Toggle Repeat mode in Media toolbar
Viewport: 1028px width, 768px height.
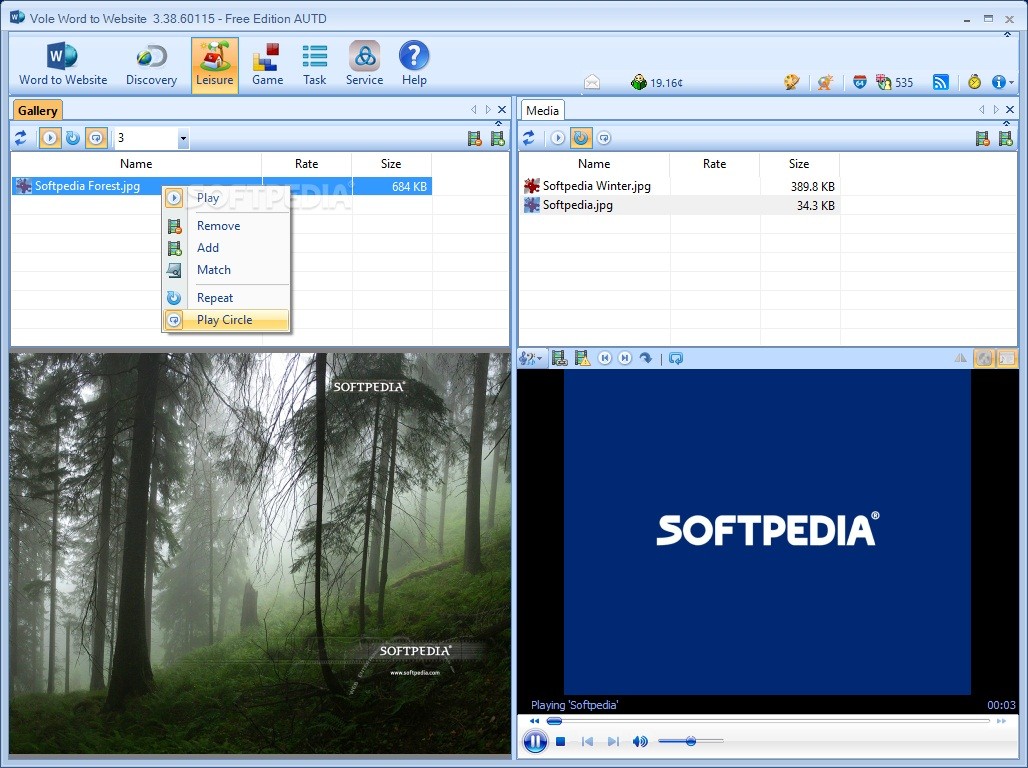(581, 138)
